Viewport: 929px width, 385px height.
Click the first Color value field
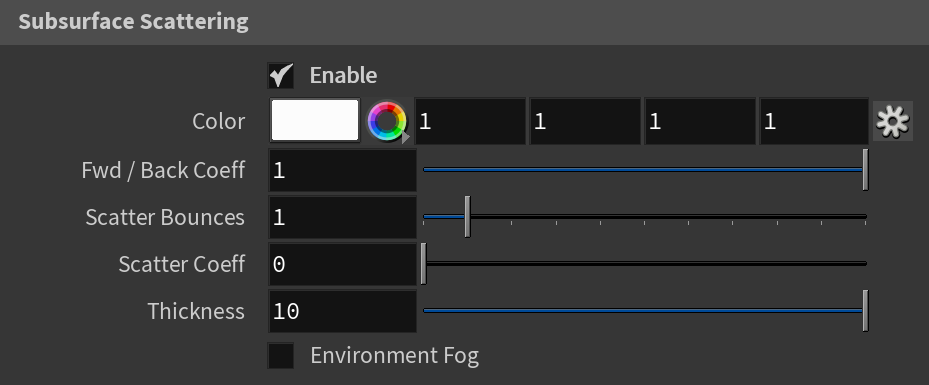470,121
